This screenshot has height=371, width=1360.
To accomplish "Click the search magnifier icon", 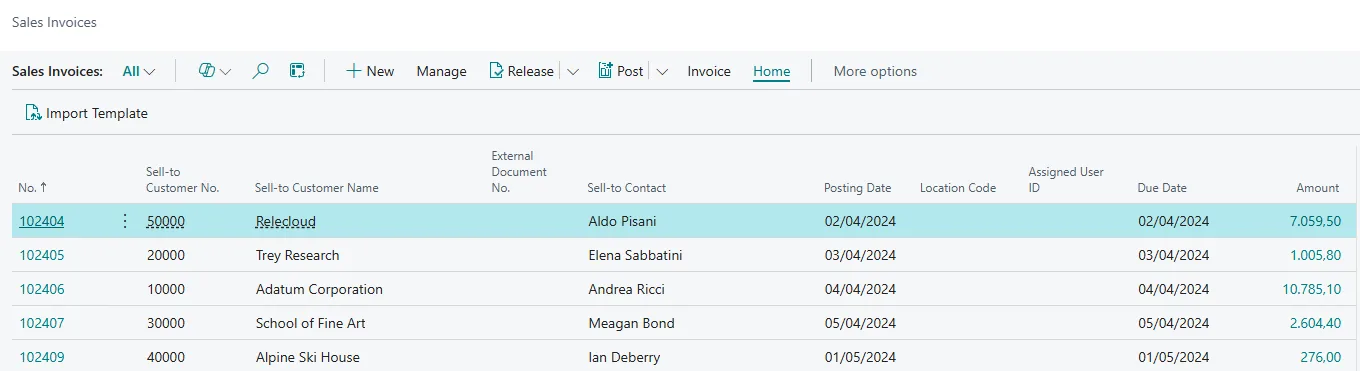I will [x=261, y=71].
